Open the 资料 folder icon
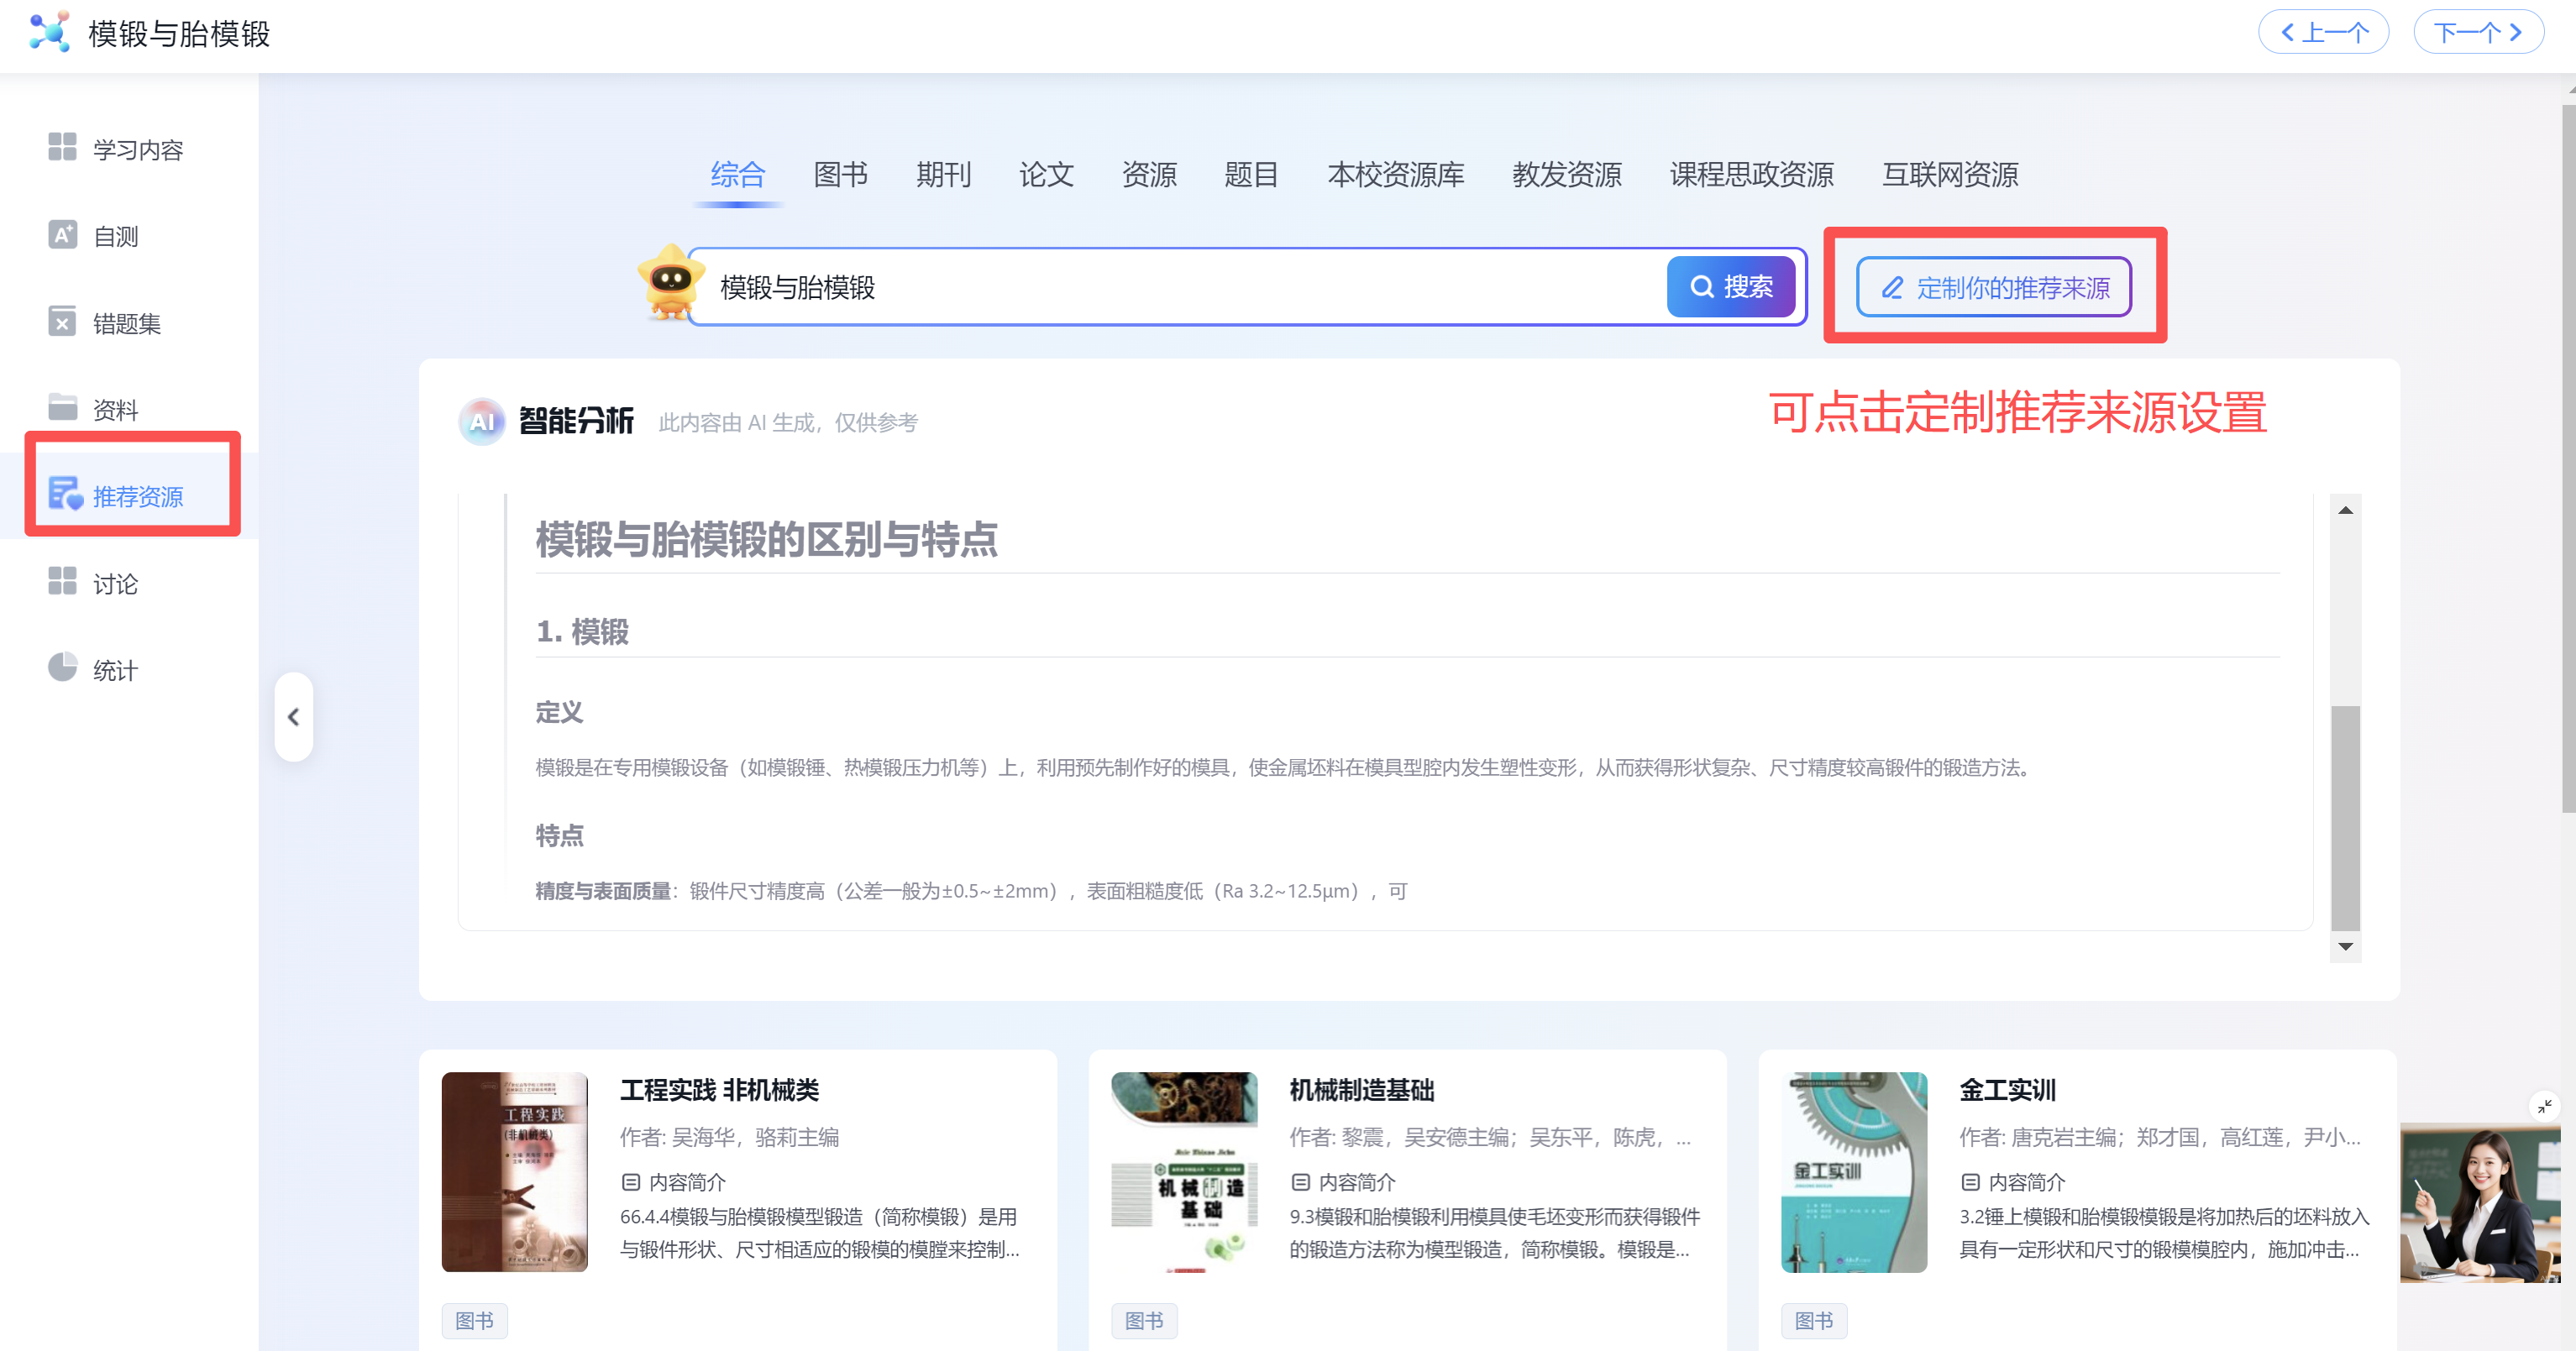Screen dimensions: 2576x1351 click(62, 408)
